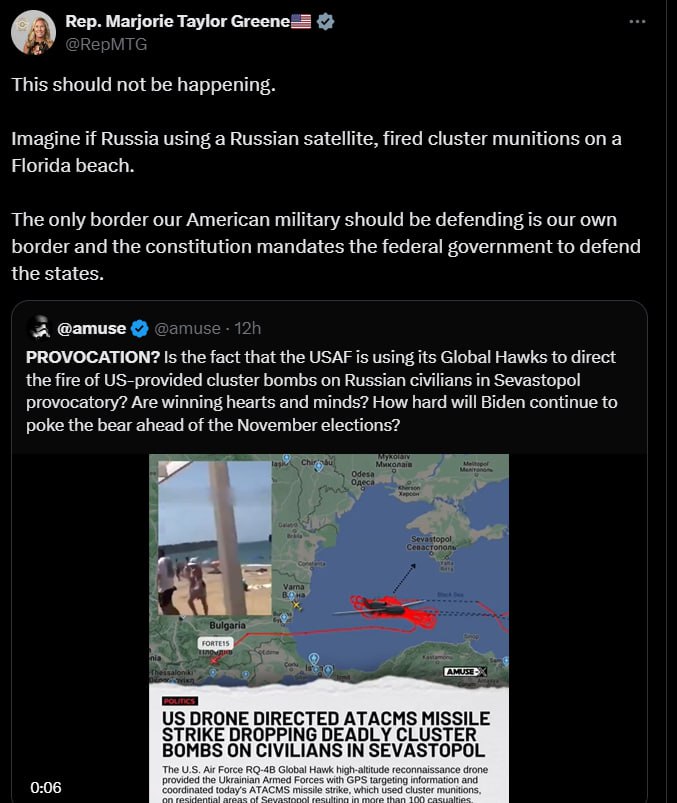
Task: Play the embedded video showing 0:06
Action: [329, 628]
